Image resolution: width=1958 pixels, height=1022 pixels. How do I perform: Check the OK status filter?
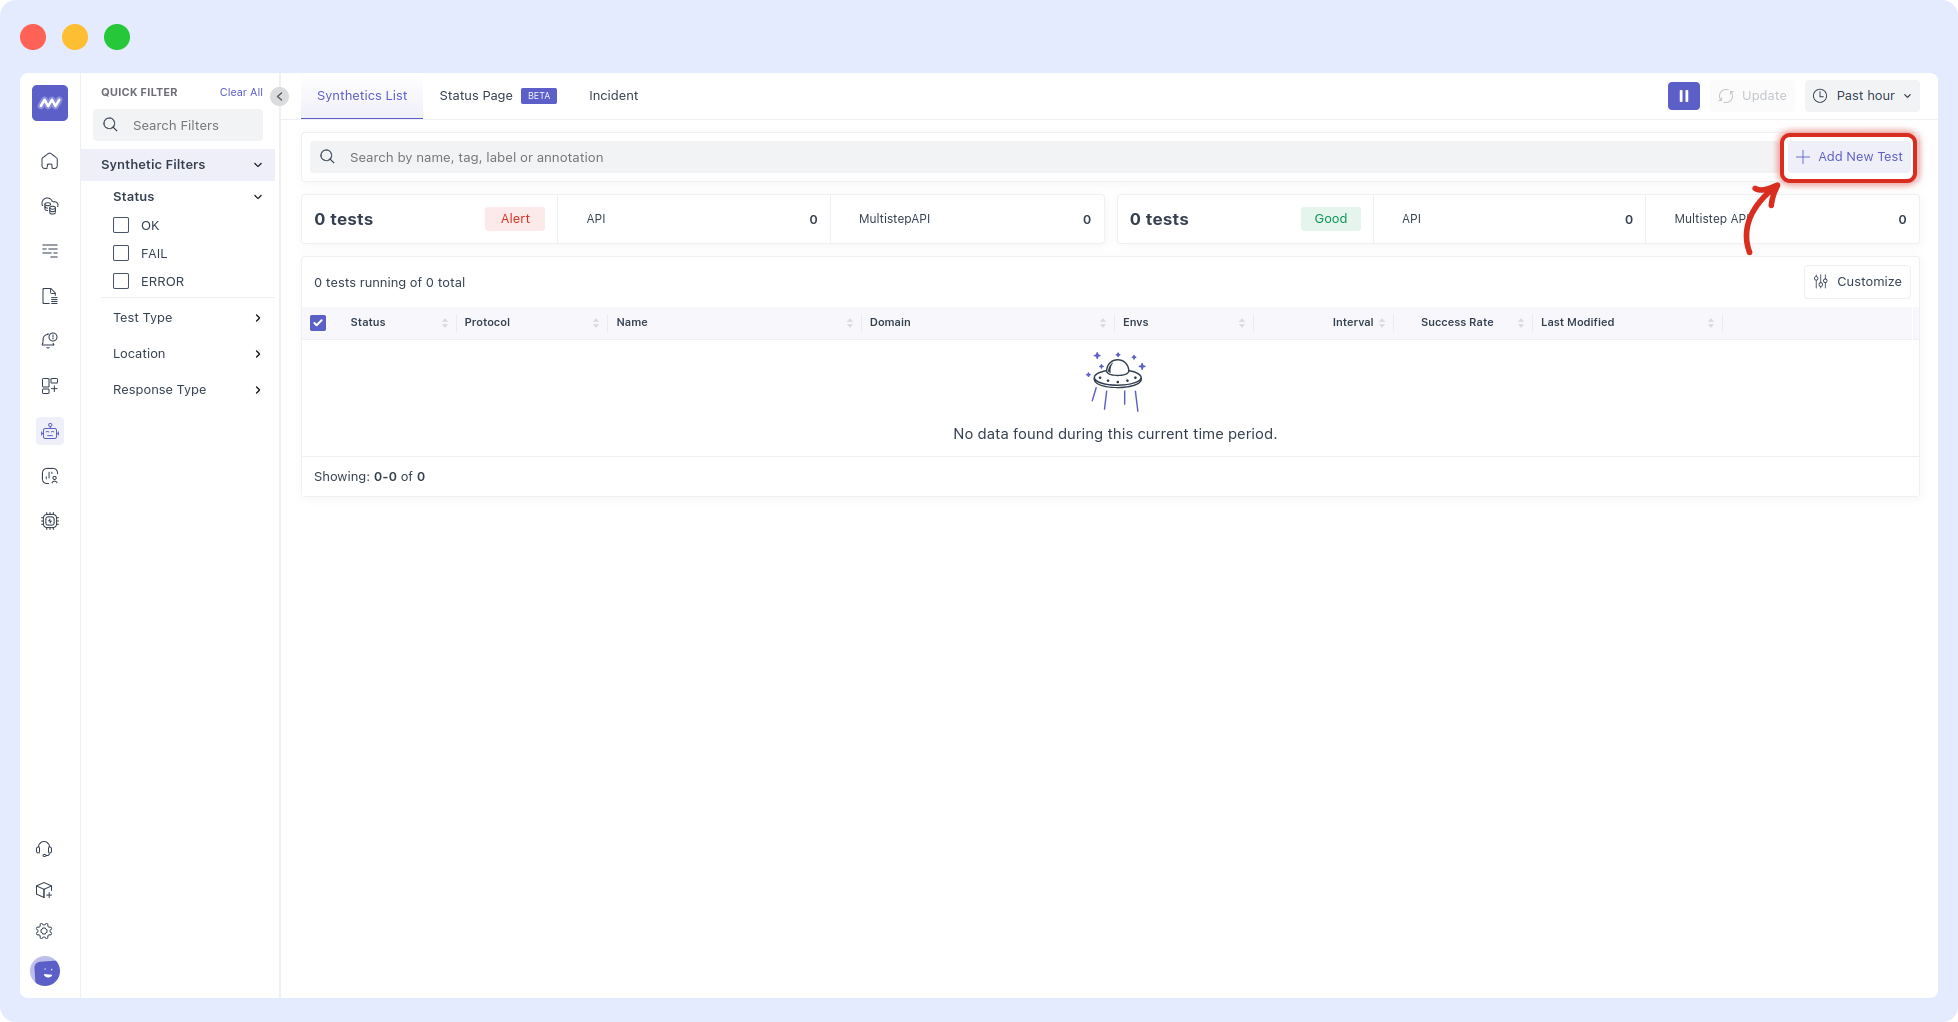click(121, 225)
